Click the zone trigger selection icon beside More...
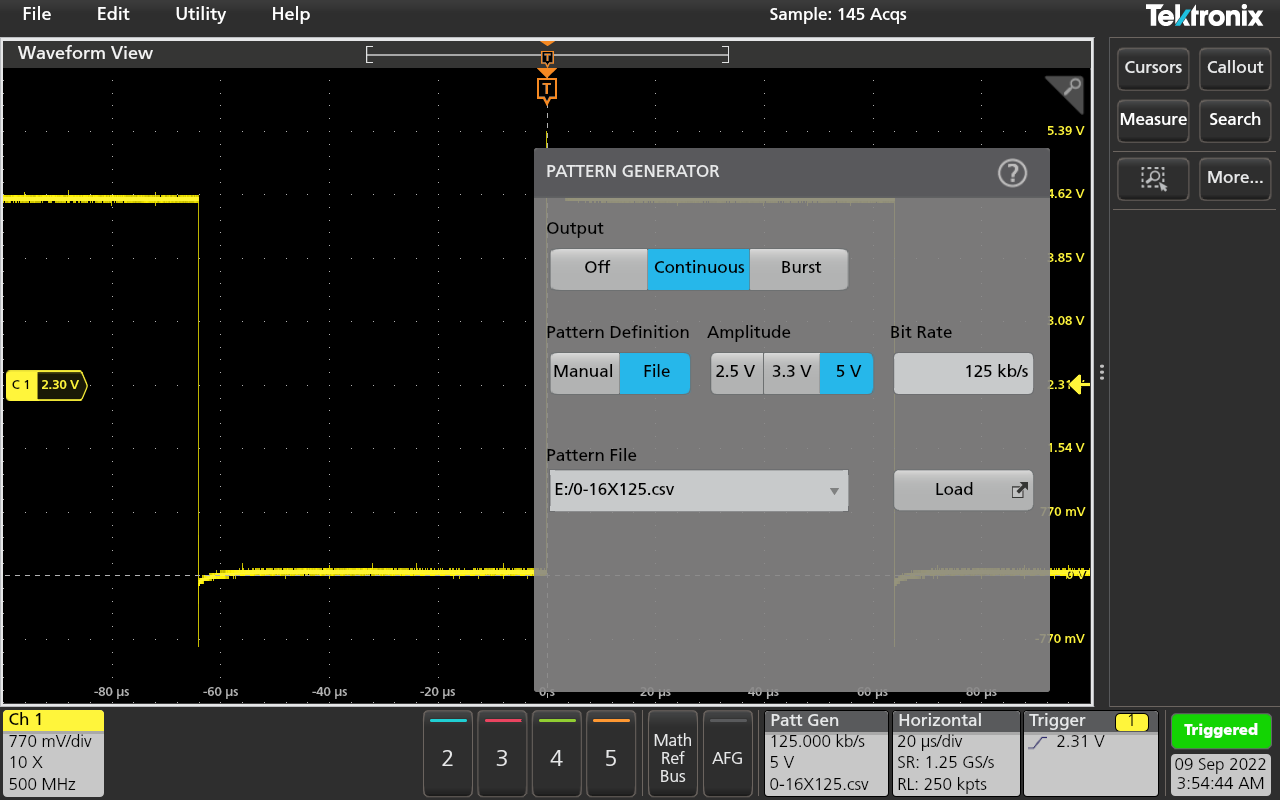Screen dimensions: 1280x800 tap(1152, 178)
